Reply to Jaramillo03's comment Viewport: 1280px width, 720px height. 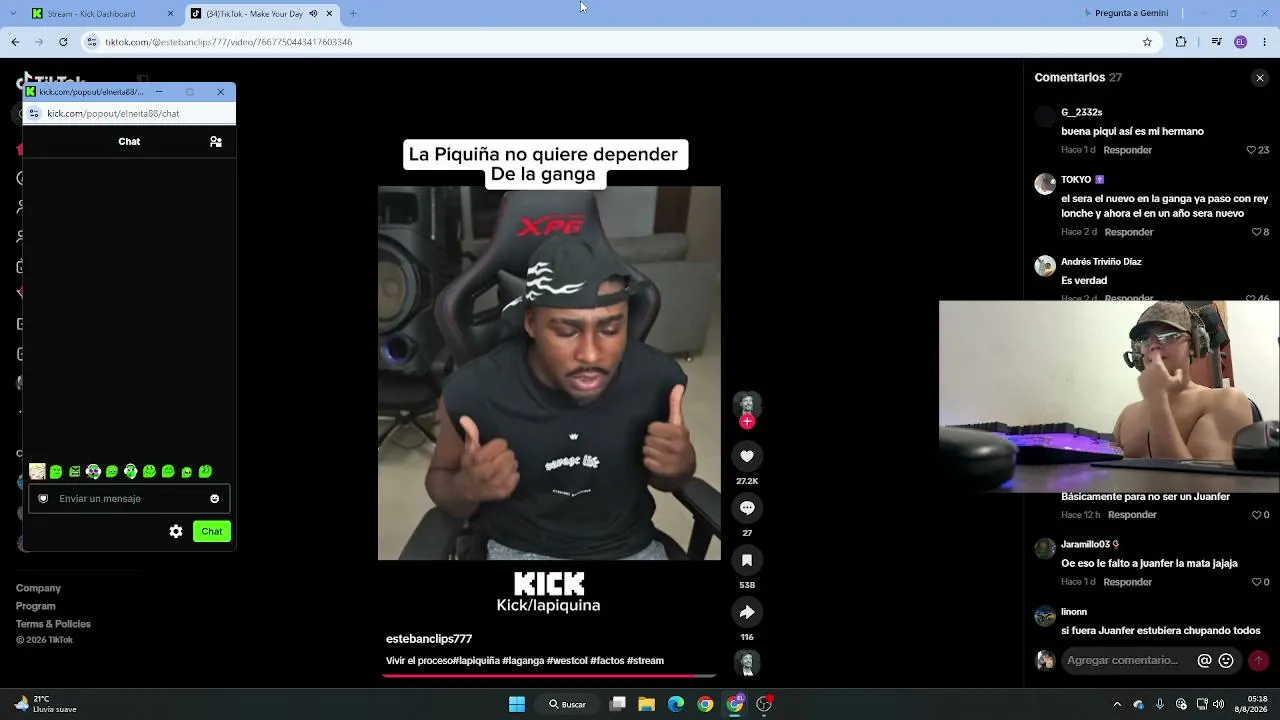(x=1127, y=582)
